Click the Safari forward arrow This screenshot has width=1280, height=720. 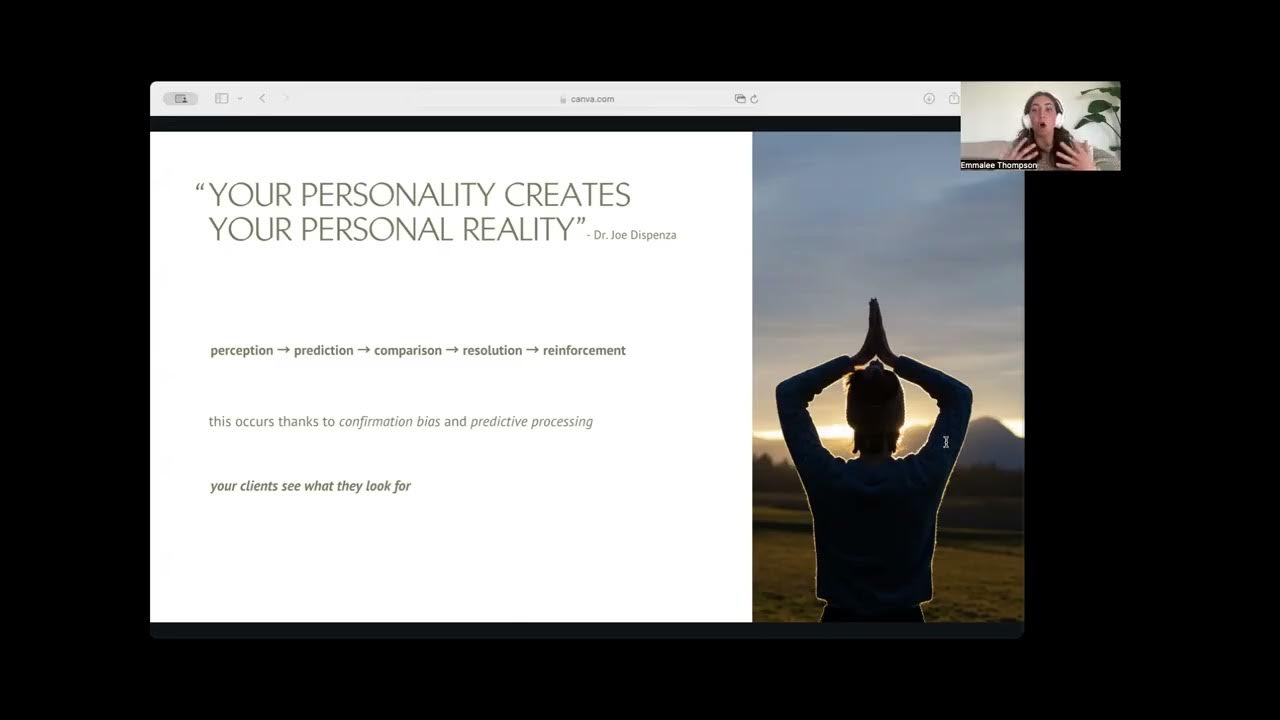pyautogui.click(x=286, y=99)
